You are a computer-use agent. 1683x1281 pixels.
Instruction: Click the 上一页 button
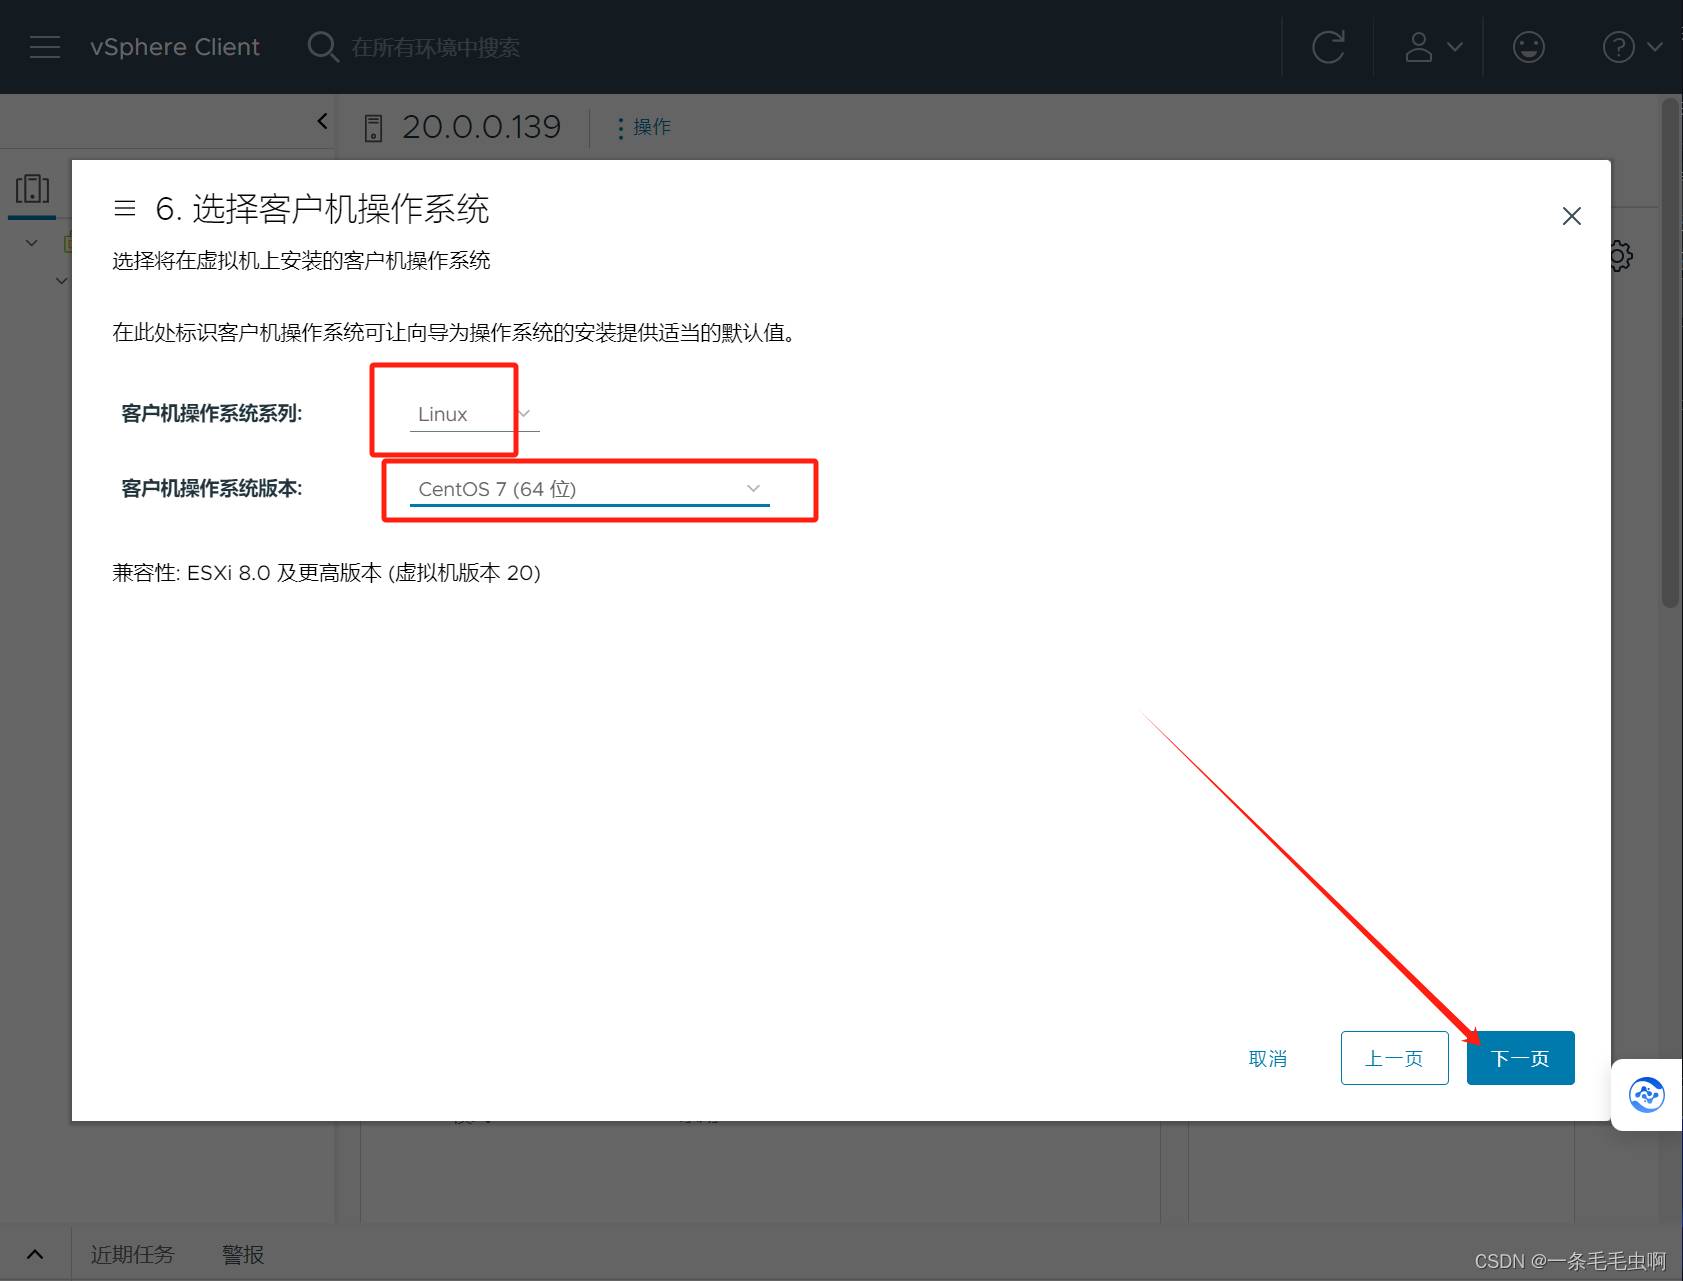1394,1058
